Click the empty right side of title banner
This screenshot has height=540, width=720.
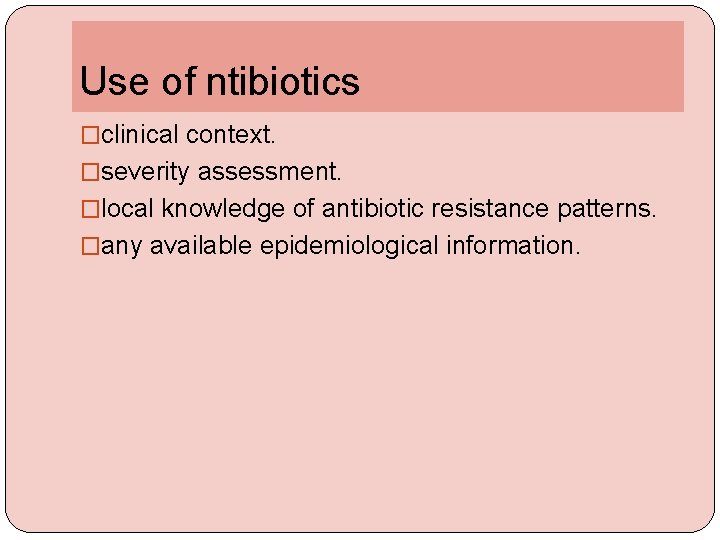click(x=530, y=70)
